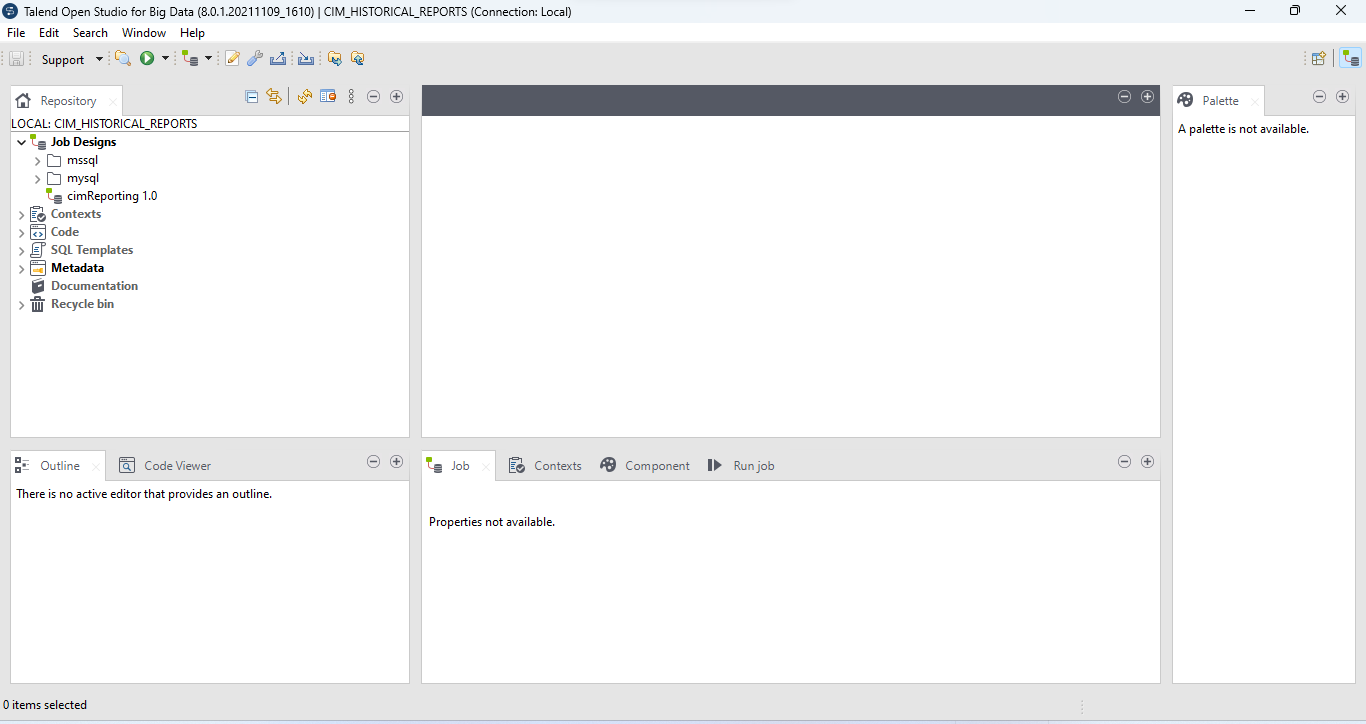The height and width of the screenshot is (724, 1366).
Task: Click the green Run job toolbar icon
Action: [x=147, y=59]
